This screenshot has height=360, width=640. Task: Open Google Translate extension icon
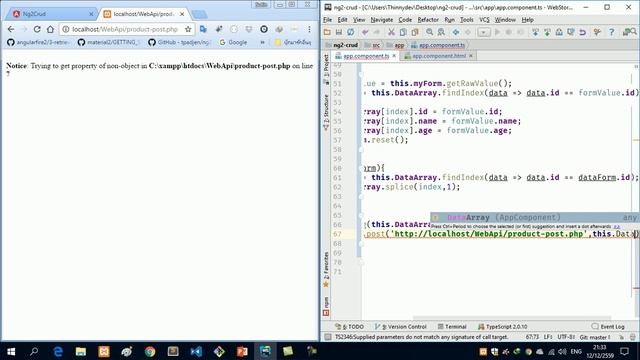(203, 29)
